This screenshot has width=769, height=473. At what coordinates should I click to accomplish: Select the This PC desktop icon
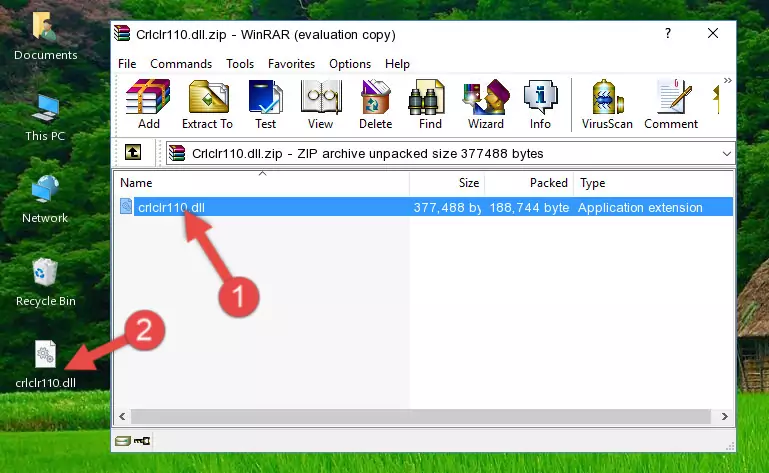click(45, 118)
